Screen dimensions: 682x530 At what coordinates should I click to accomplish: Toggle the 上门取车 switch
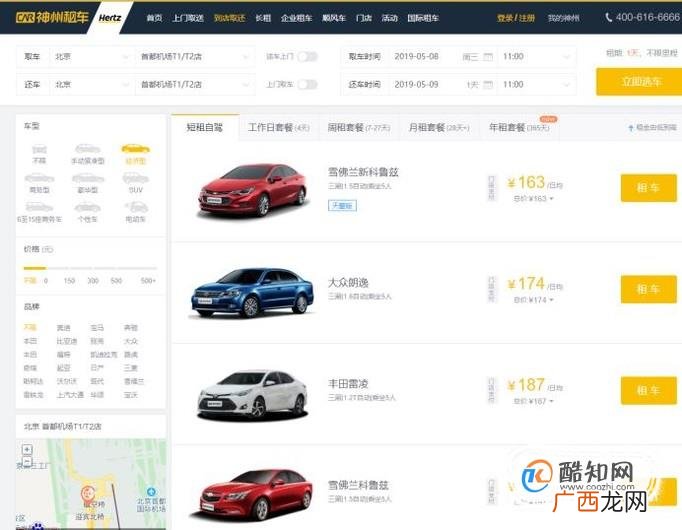point(308,84)
